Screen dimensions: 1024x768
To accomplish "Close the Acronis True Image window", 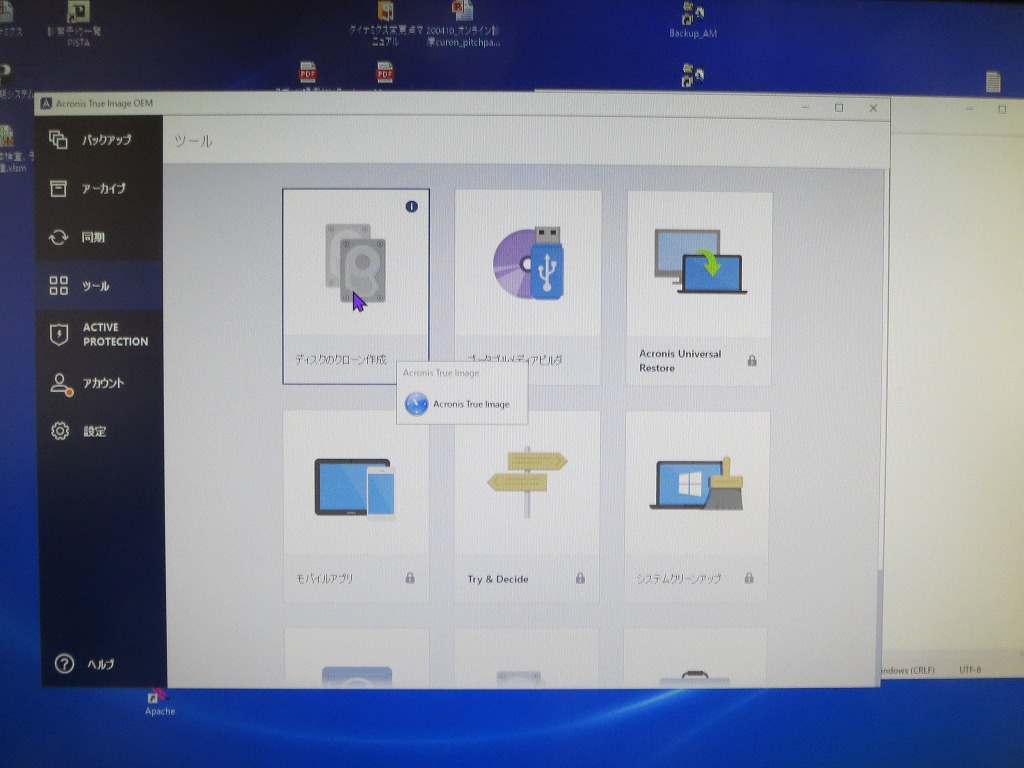I will [x=873, y=108].
